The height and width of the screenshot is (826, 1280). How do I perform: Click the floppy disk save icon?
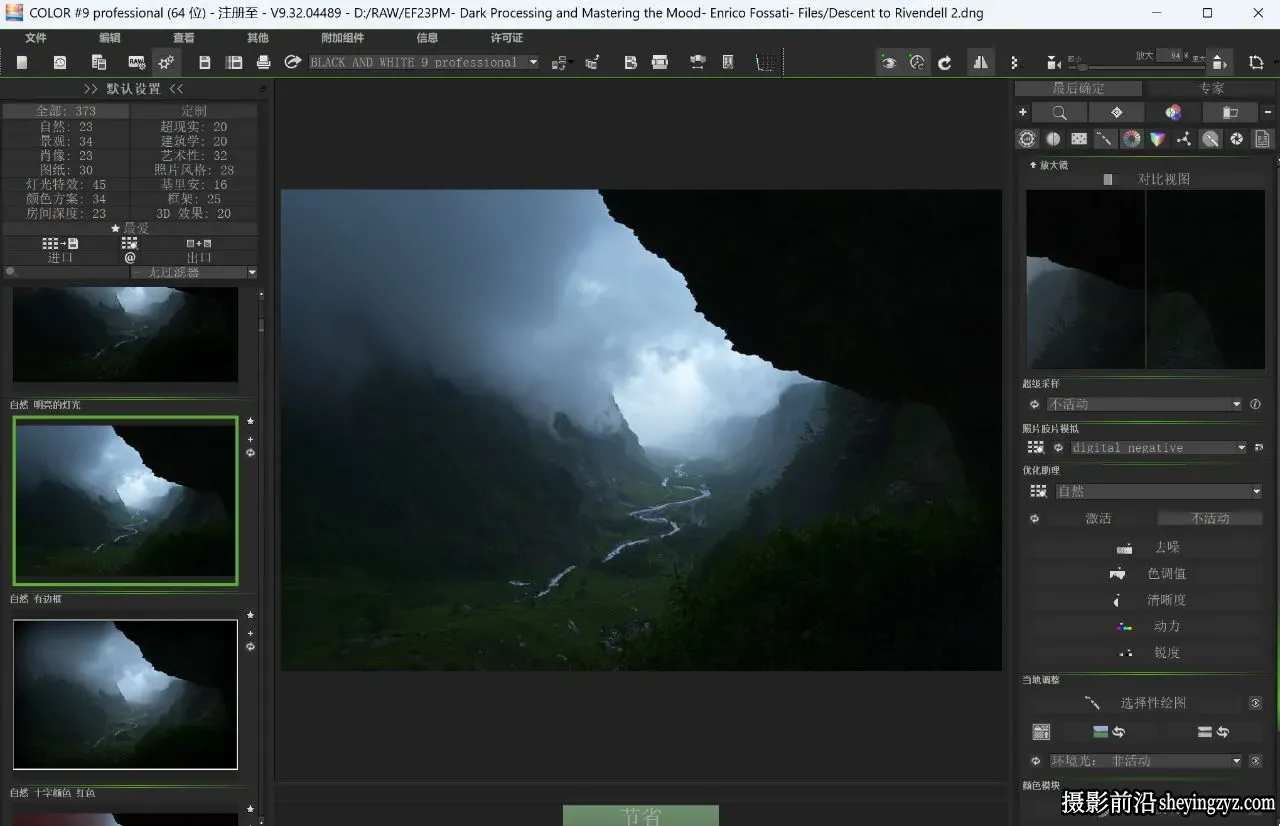click(205, 62)
